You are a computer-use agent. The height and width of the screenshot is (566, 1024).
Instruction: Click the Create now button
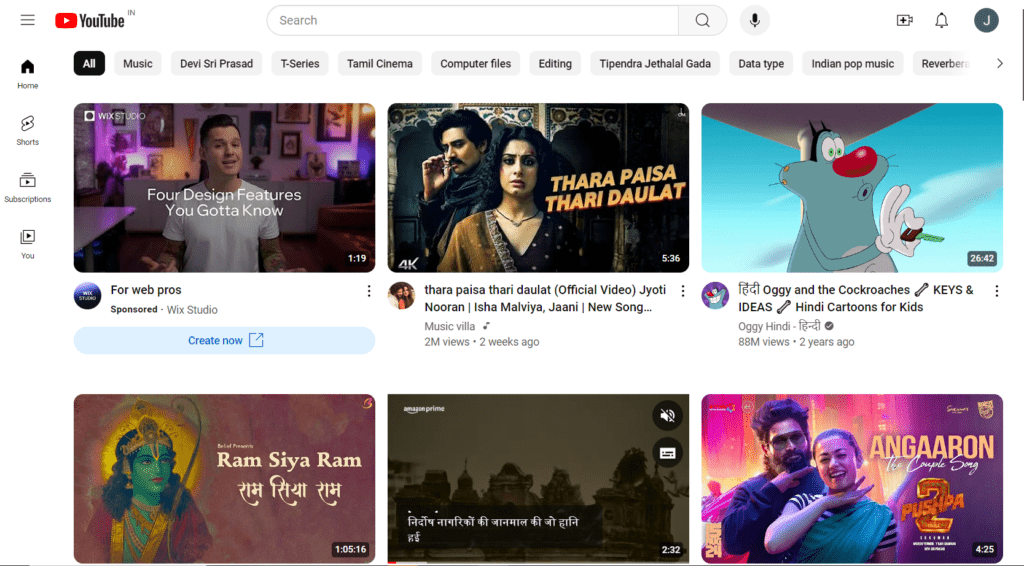click(x=224, y=340)
